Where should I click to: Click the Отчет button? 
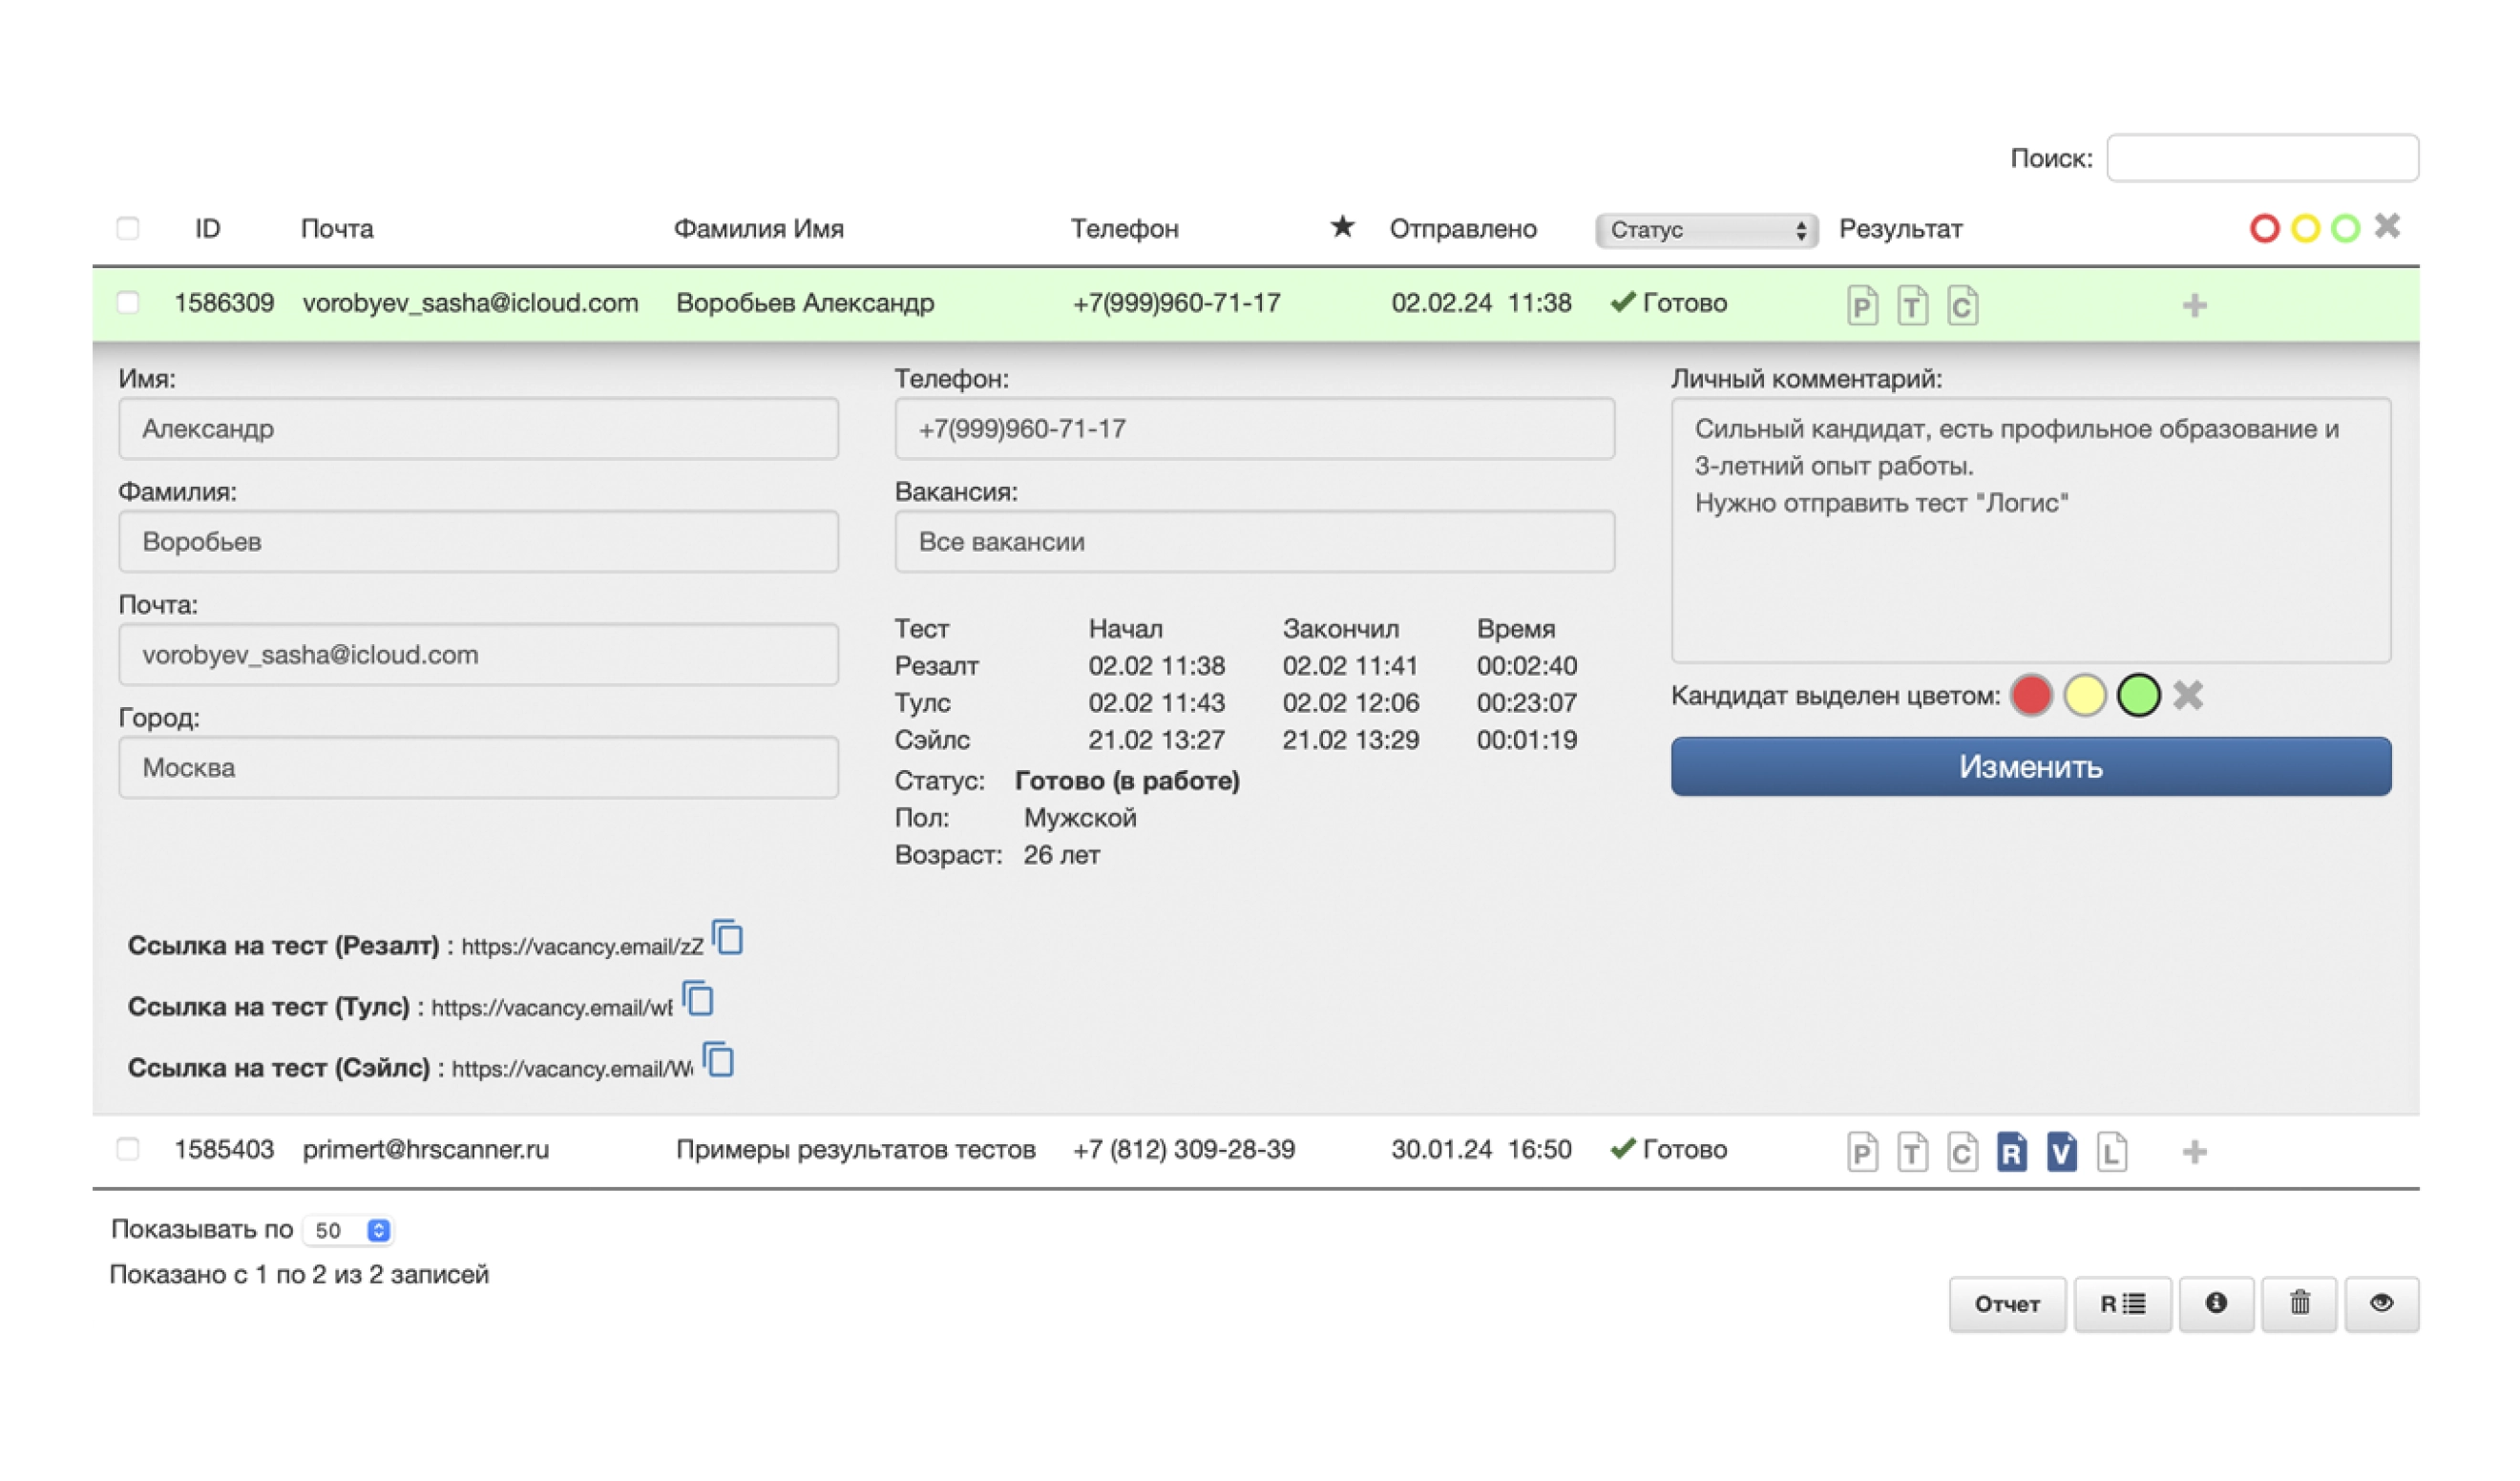point(2006,1304)
